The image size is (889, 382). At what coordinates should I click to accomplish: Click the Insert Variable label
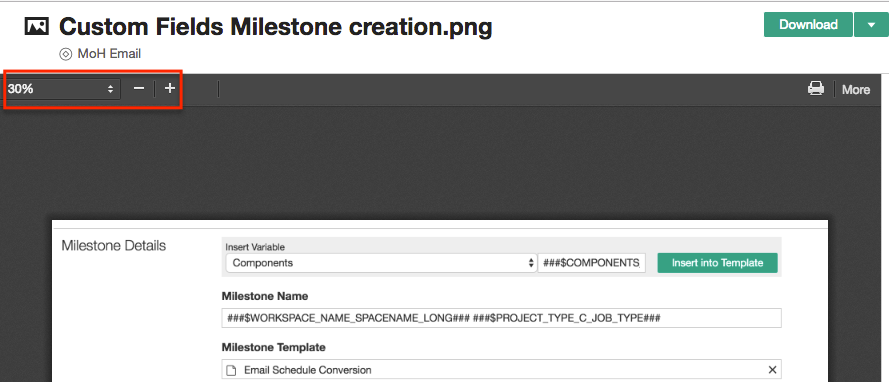pos(255,247)
